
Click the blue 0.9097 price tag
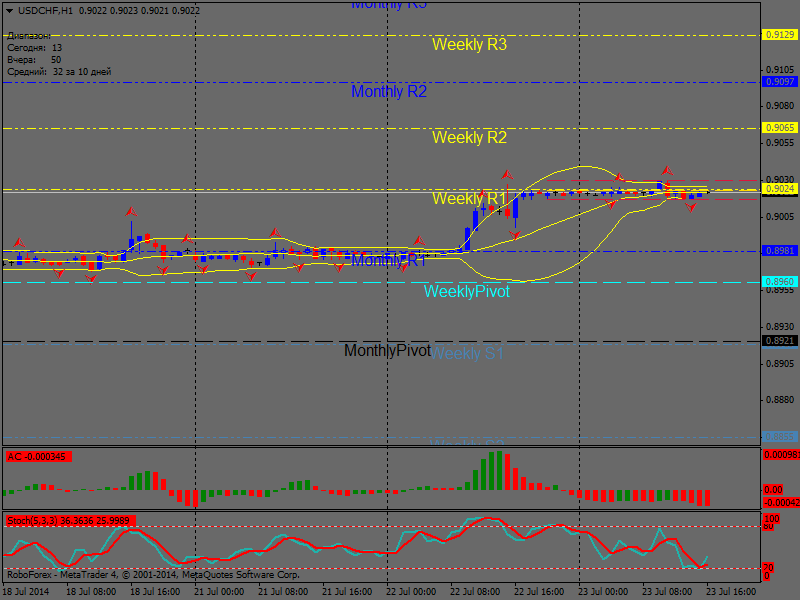(779, 82)
